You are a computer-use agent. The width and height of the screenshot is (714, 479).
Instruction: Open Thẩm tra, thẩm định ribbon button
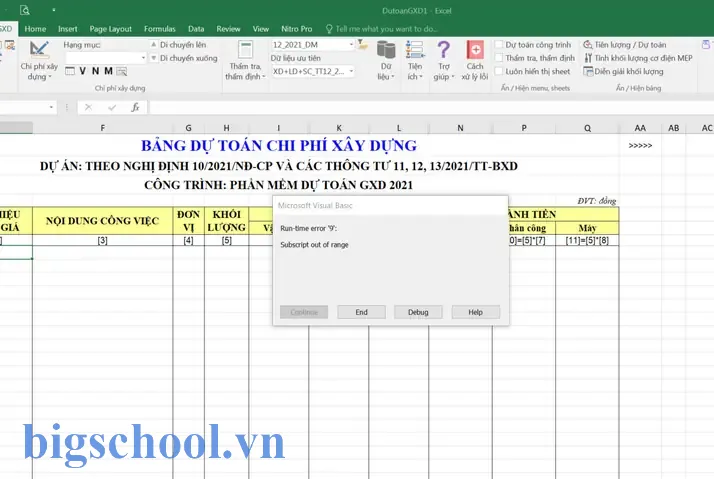click(245, 61)
